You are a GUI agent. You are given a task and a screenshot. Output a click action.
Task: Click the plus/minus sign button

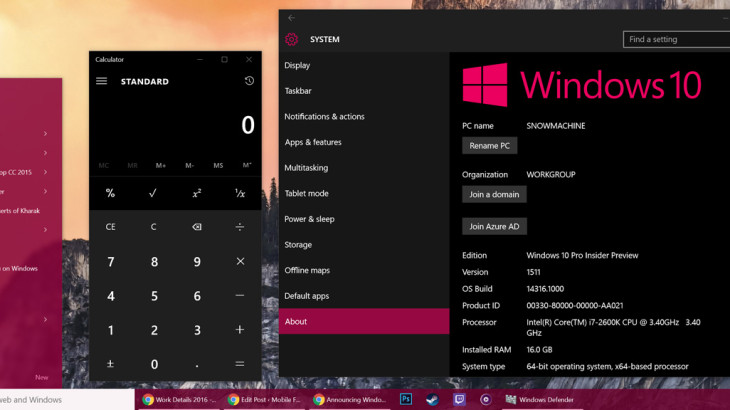point(110,364)
